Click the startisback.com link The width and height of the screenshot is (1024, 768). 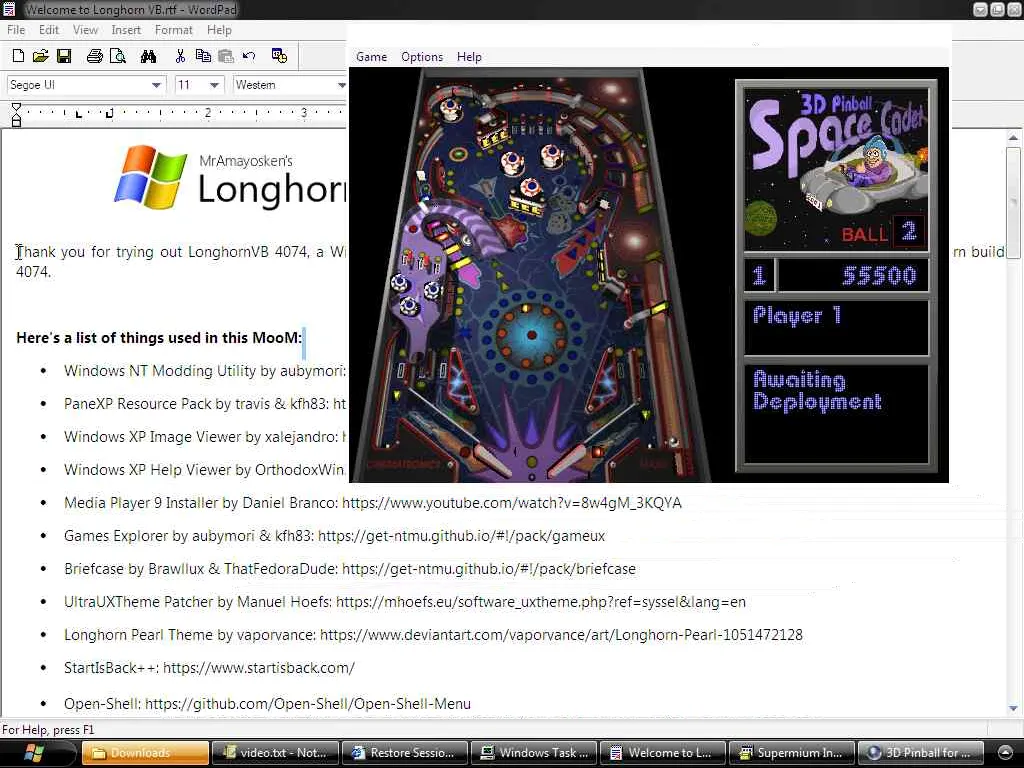259,668
